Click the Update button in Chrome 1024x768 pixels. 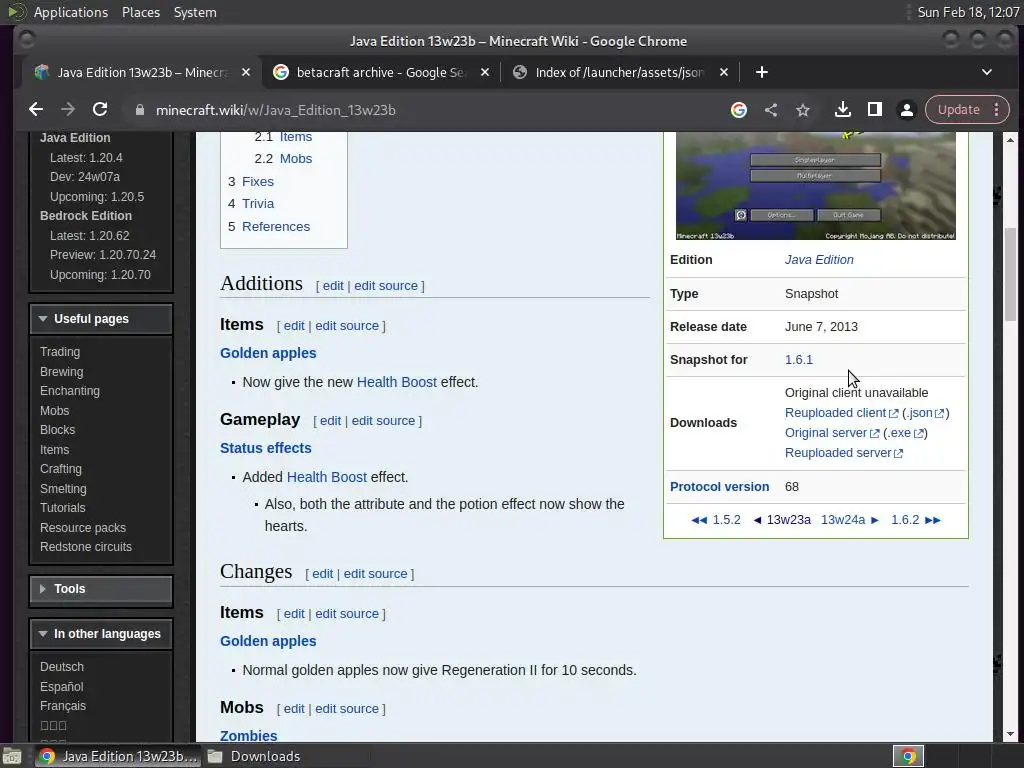(959, 110)
